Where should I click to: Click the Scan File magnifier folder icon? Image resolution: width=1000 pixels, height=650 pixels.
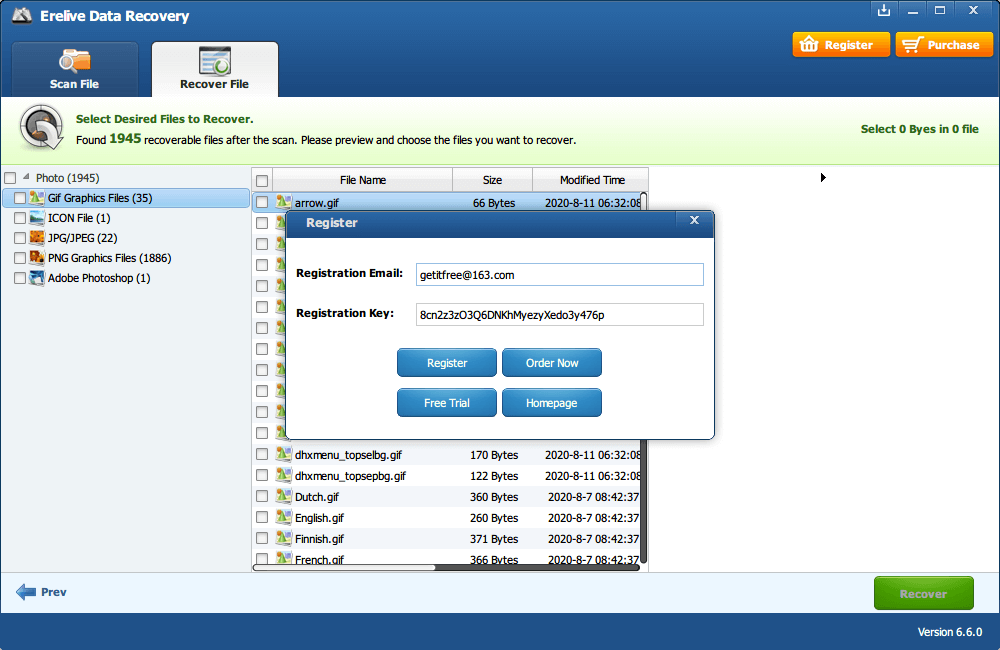[75, 61]
